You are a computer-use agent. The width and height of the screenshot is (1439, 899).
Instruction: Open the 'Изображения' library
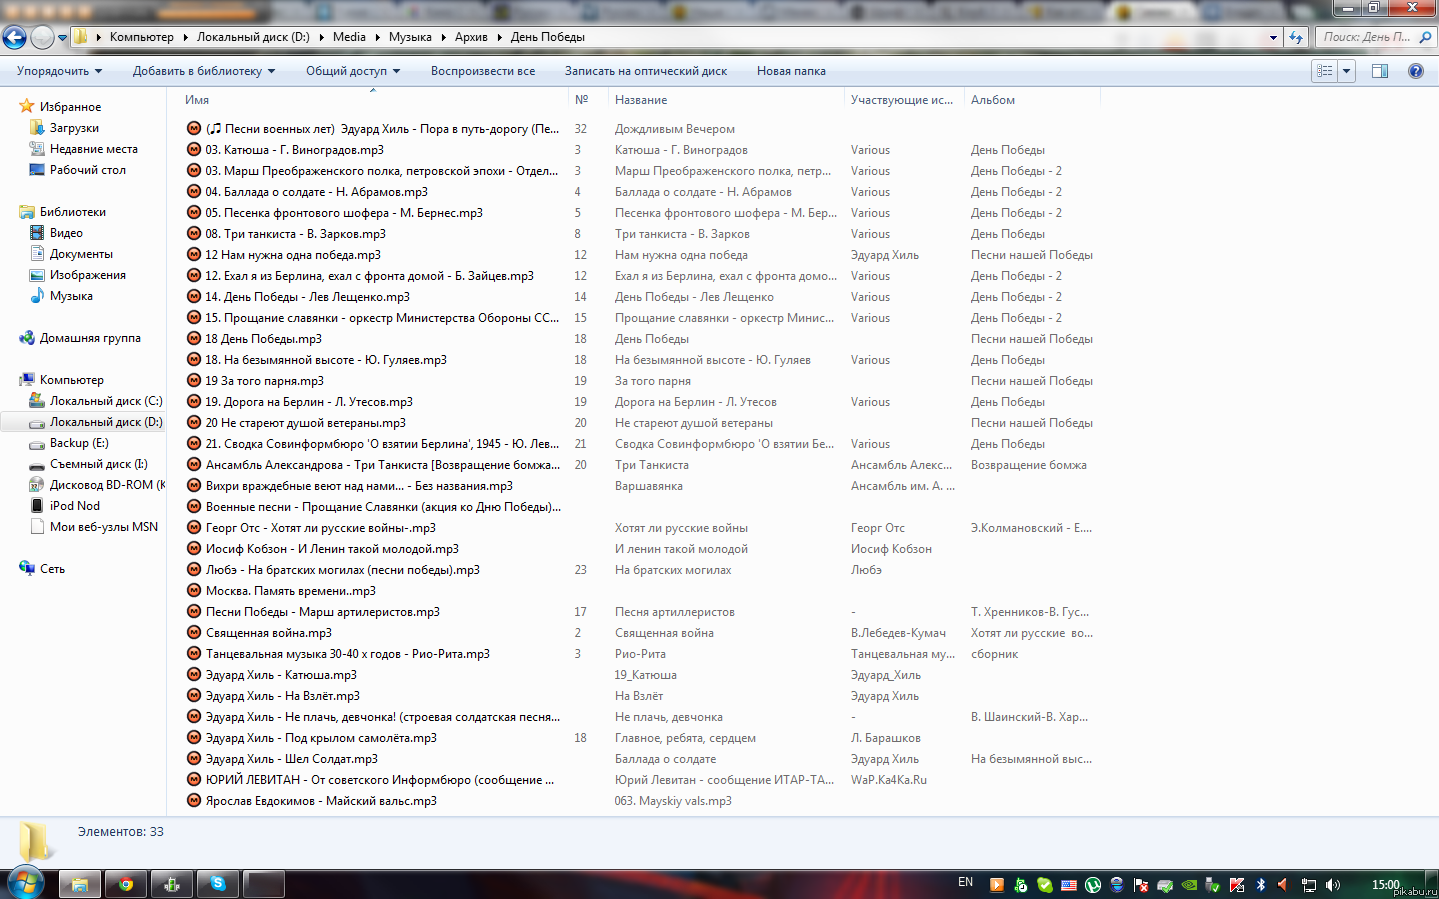[x=88, y=275]
